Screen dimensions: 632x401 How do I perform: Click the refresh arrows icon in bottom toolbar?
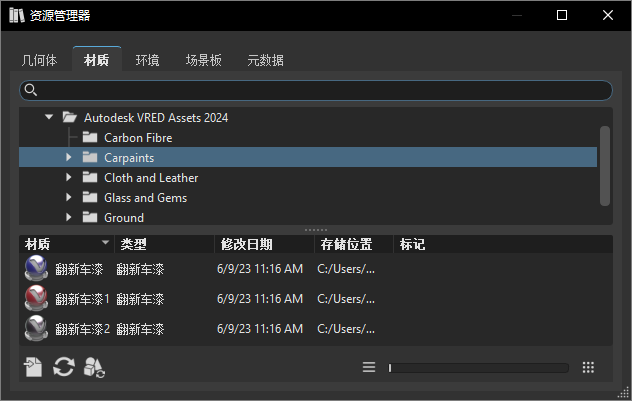pos(64,367)
